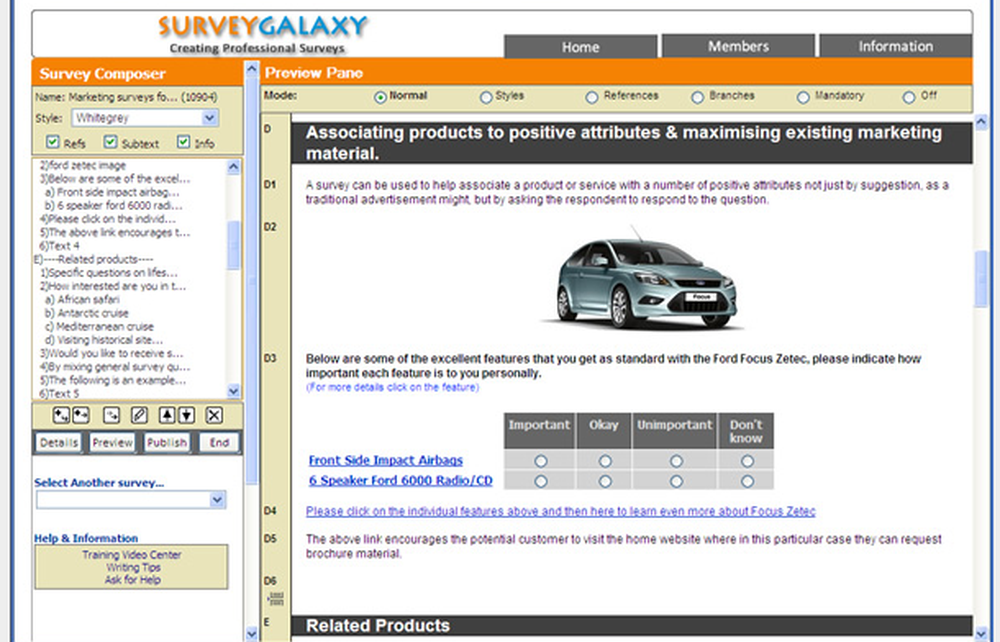
Task: Select the Styles mode radio button
Action: 486,98
